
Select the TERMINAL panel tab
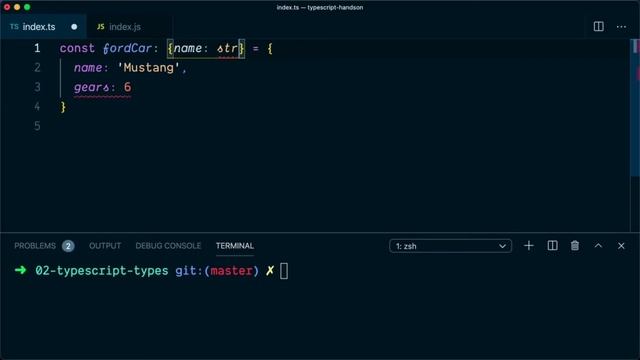(x=235, y=246)
